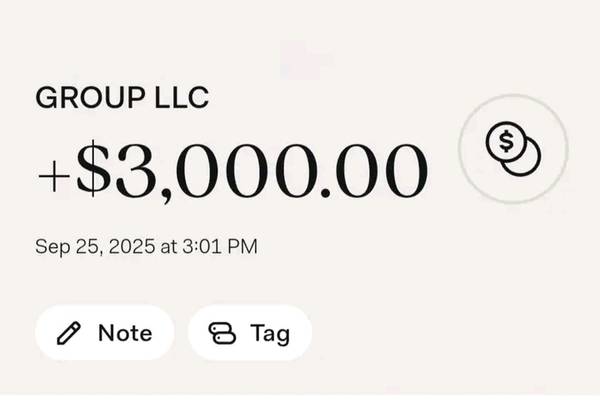Click the pencil icon on Note
Screen dimensions: 600x401
(x=69, y=333)
